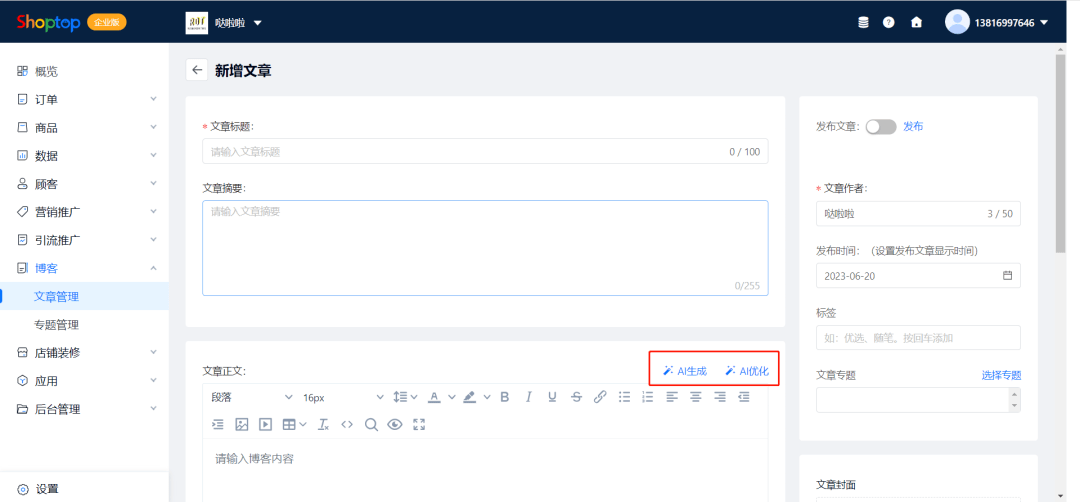Insert a hyperlink using the link icon
Image resolution: width=1080 pixels, height=502 pixels.
coord(600,397)
